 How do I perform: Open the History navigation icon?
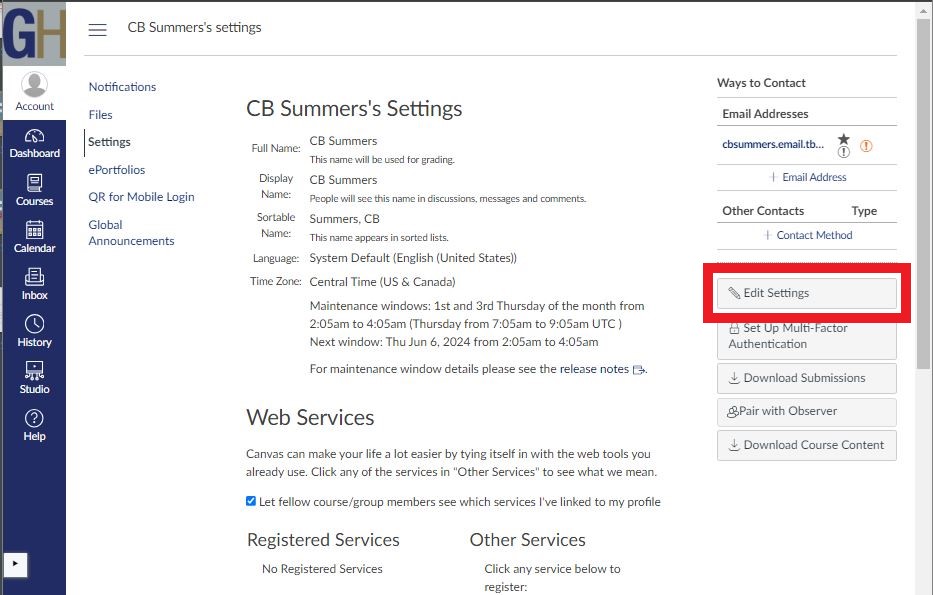tap(34, 331)
